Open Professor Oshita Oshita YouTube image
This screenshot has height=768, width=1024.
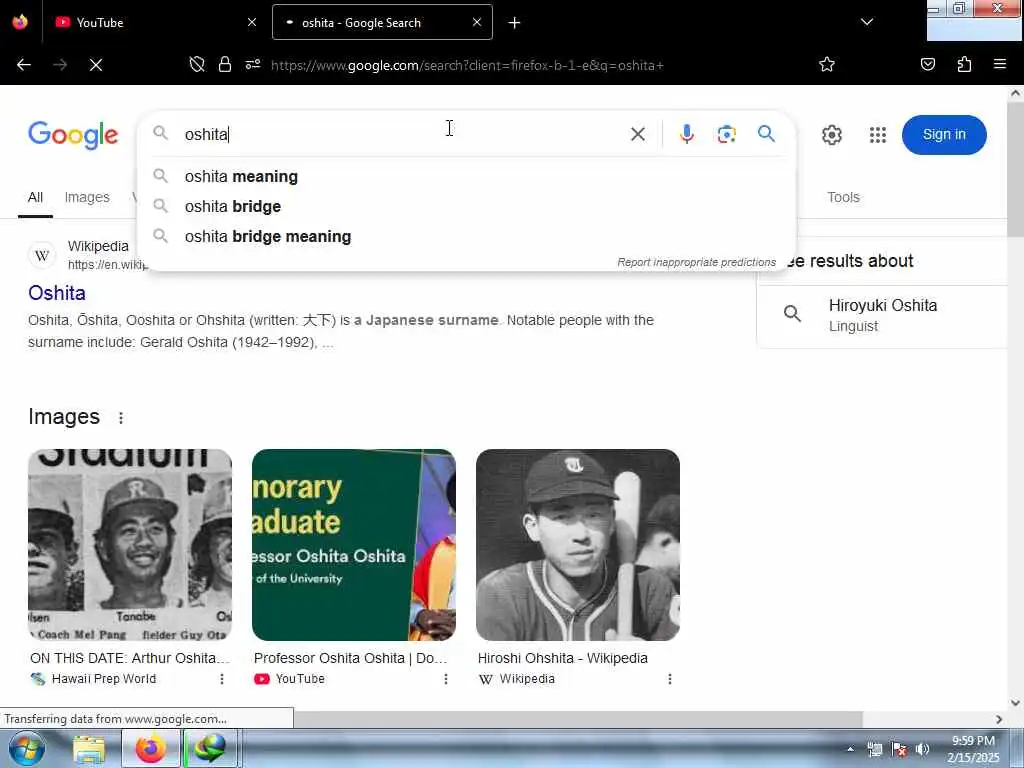[354, 545]
